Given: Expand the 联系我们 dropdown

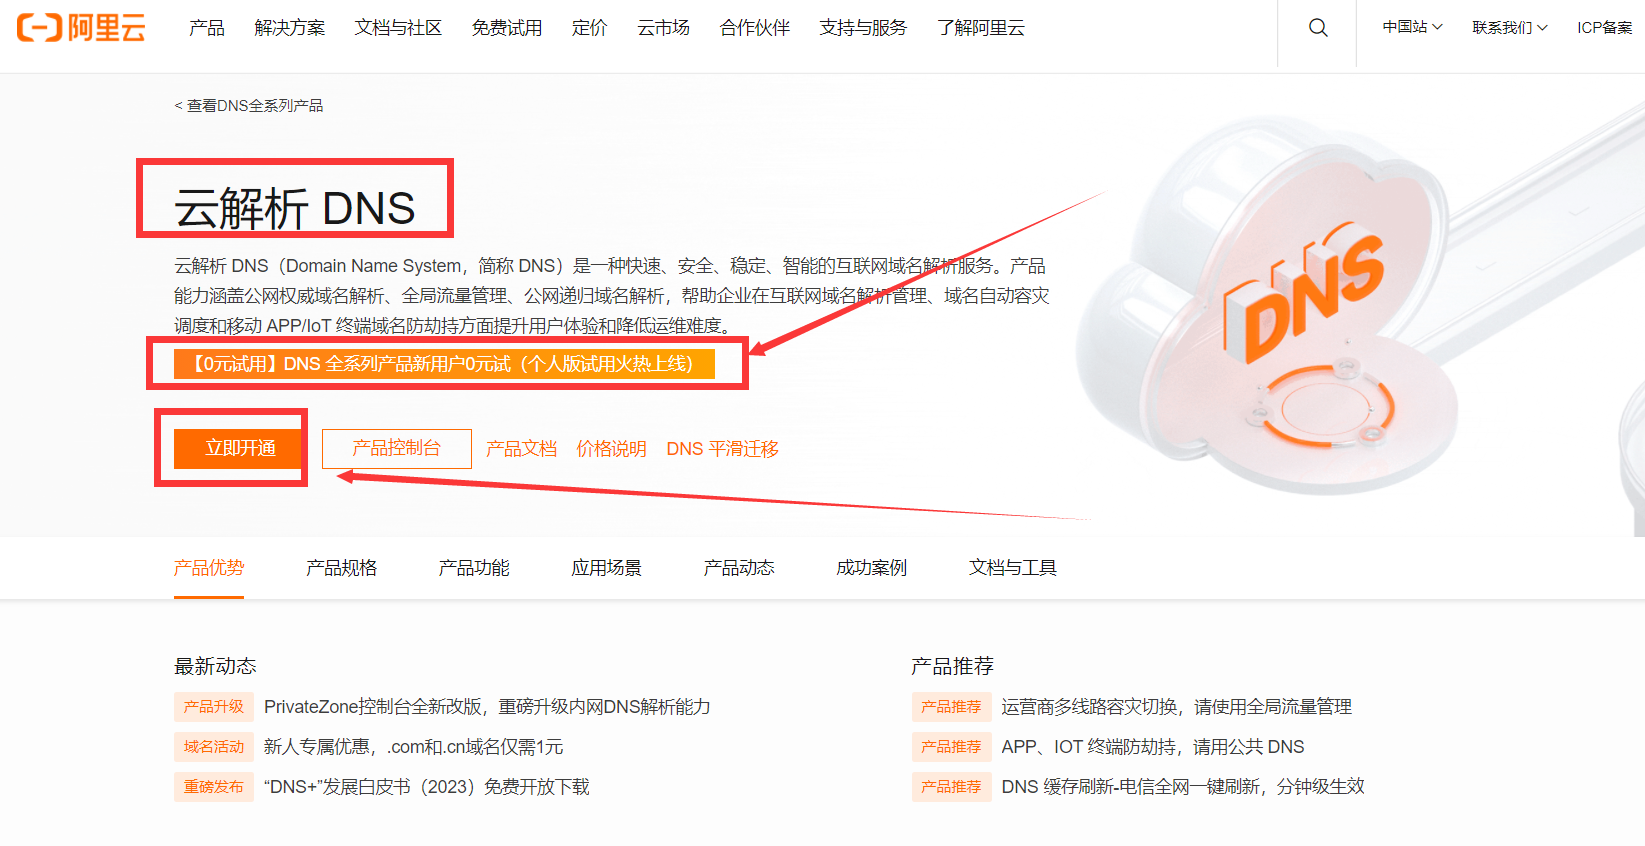Looking at the screenshot, I should coord(1510,27).
